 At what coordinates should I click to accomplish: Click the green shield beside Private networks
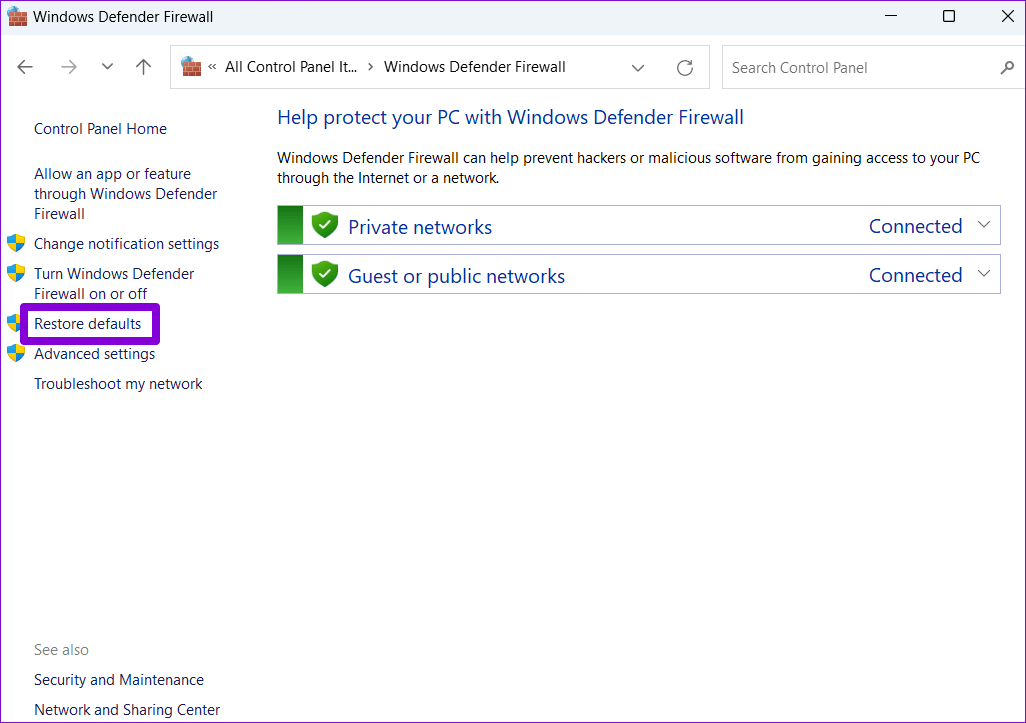click(x=325, y=226)
